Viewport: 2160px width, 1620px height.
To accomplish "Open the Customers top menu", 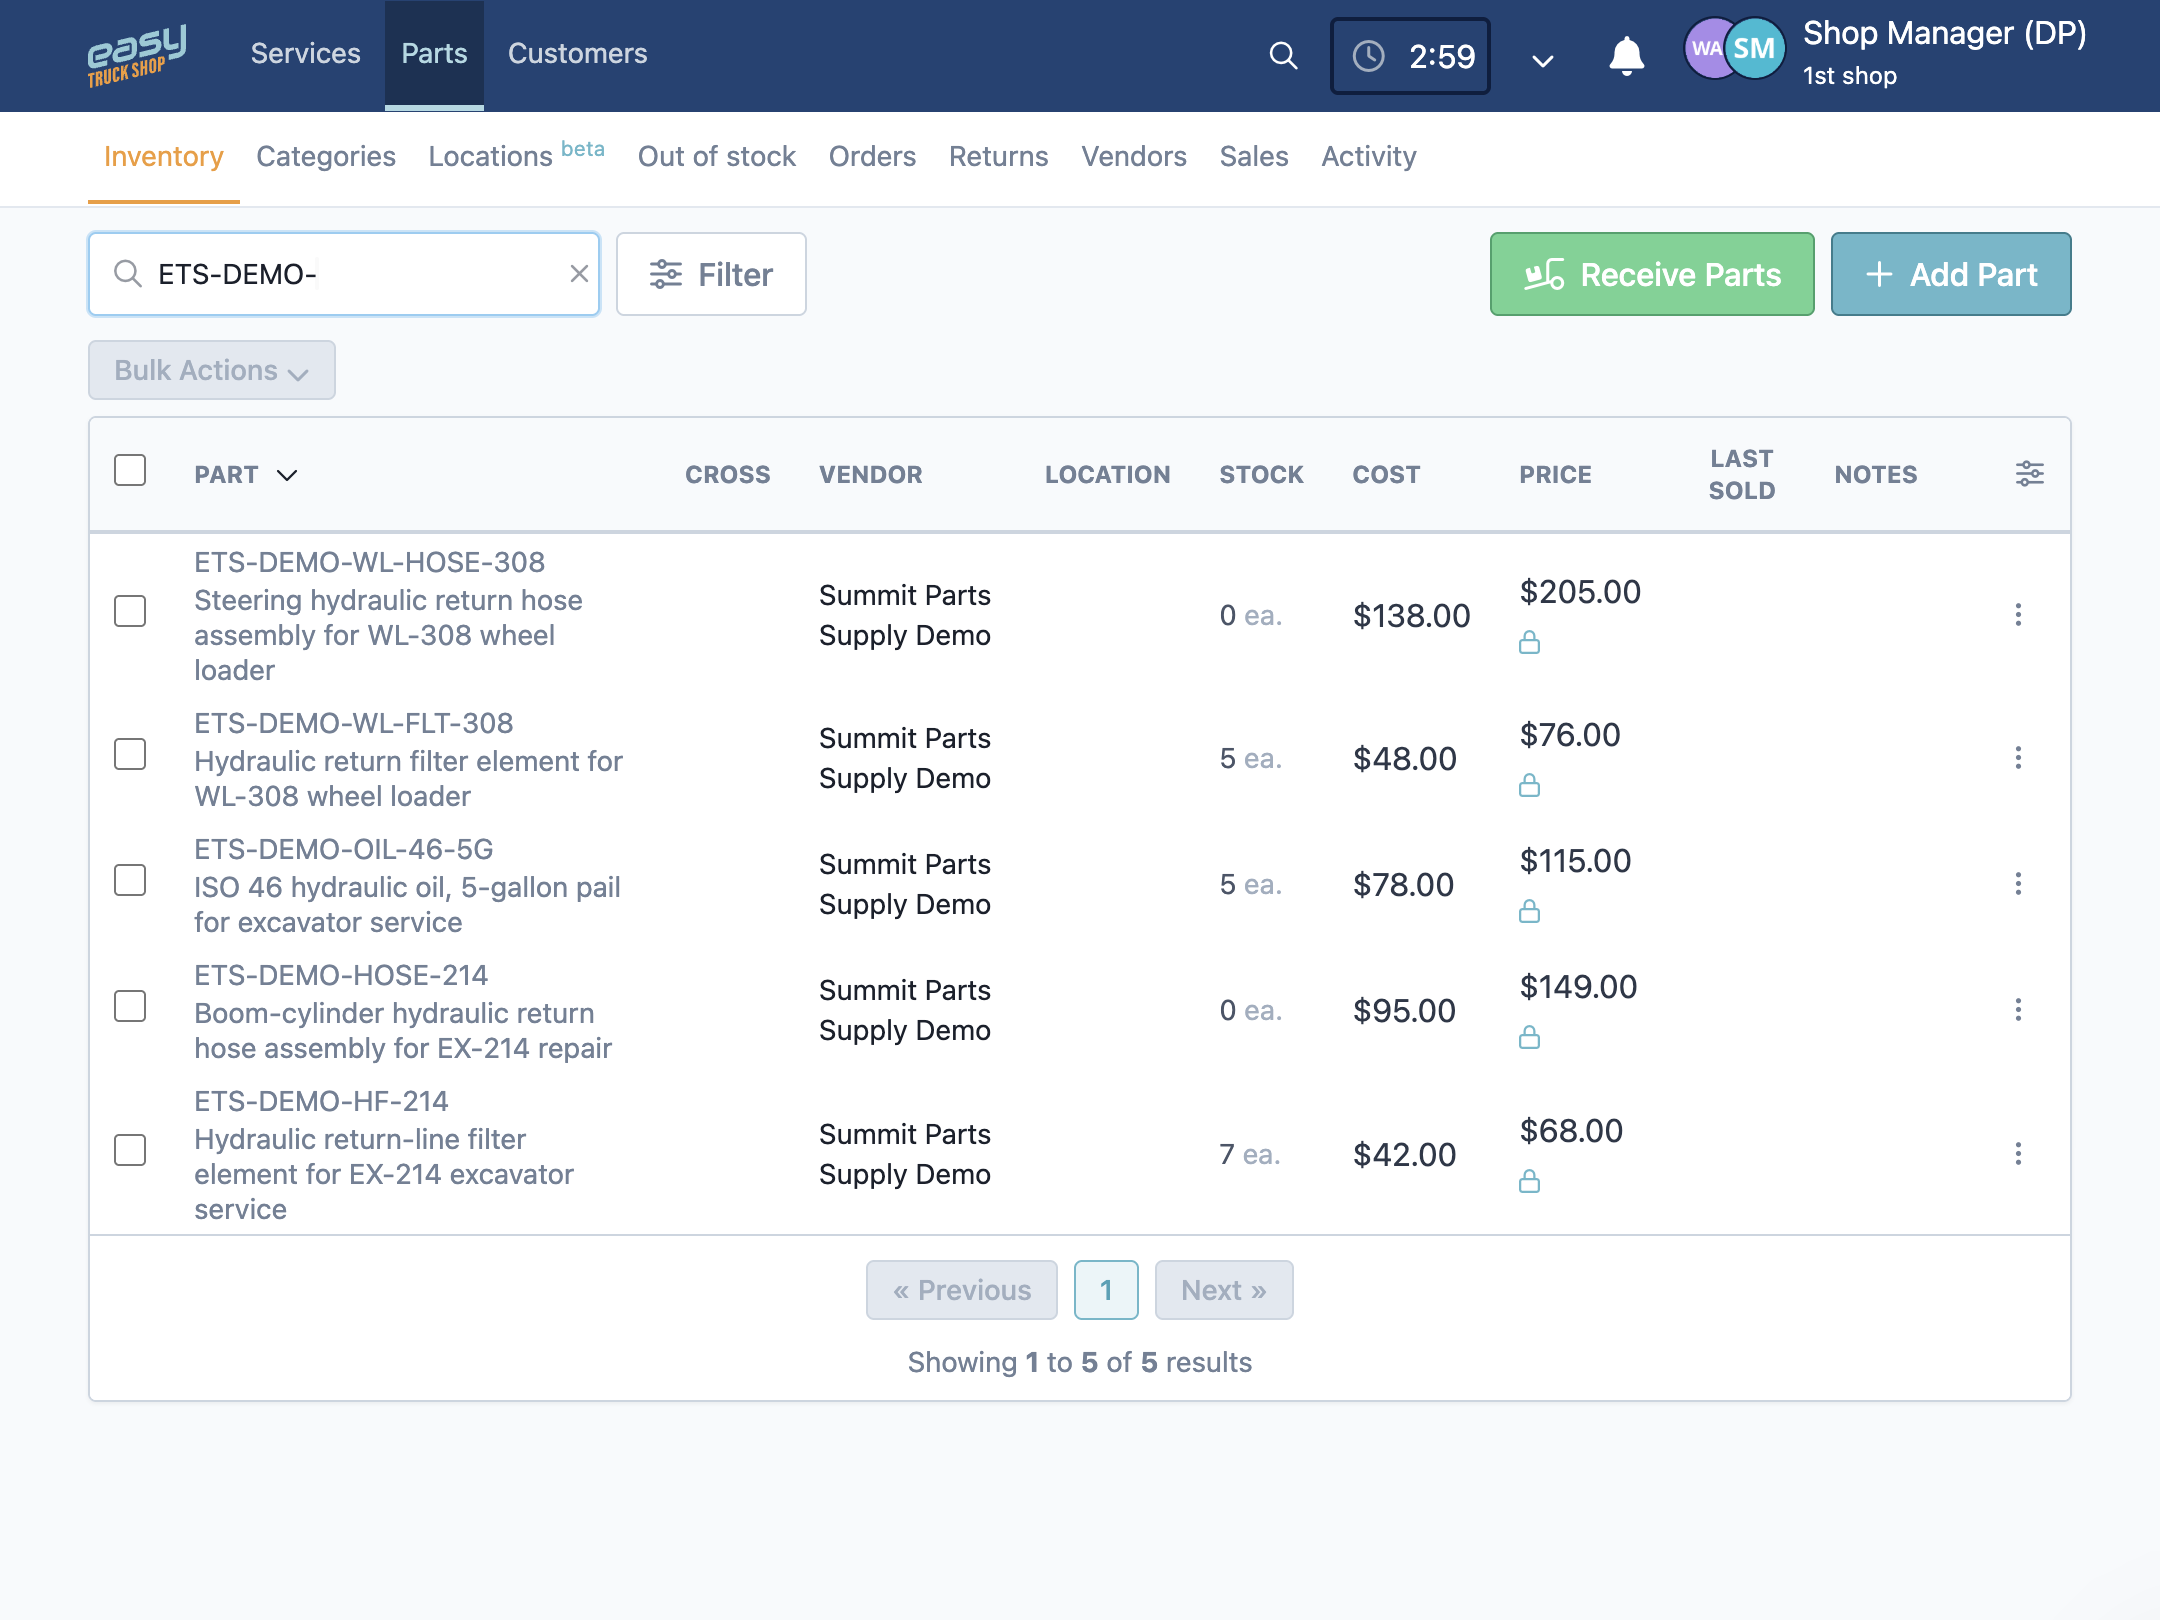I will coord(577,54).
